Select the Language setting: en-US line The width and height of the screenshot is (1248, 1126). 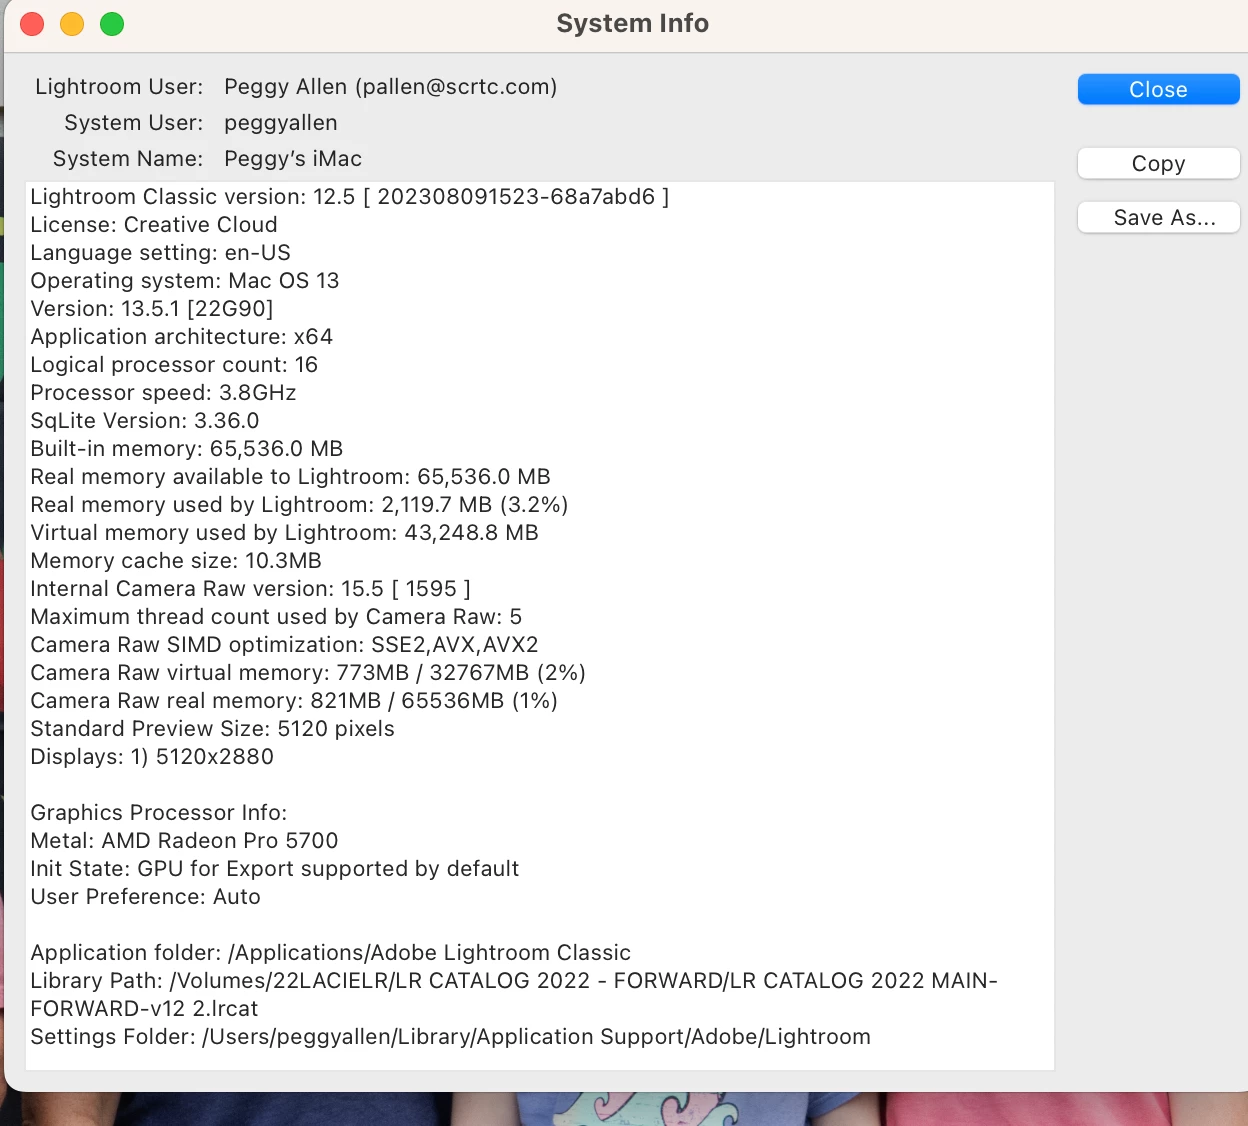tap(160, 253)
